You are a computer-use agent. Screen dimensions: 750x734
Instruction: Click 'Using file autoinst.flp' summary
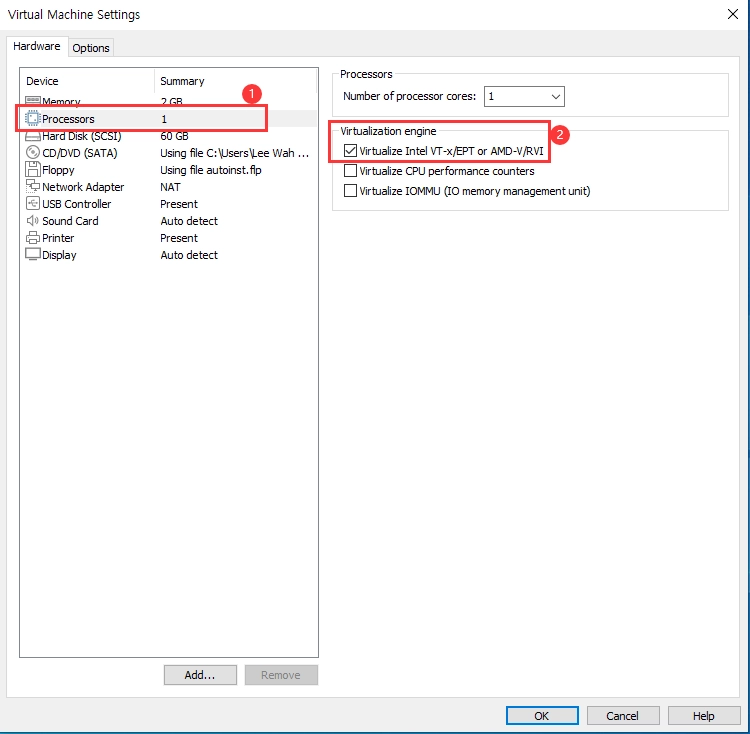(x=211, y=170)
